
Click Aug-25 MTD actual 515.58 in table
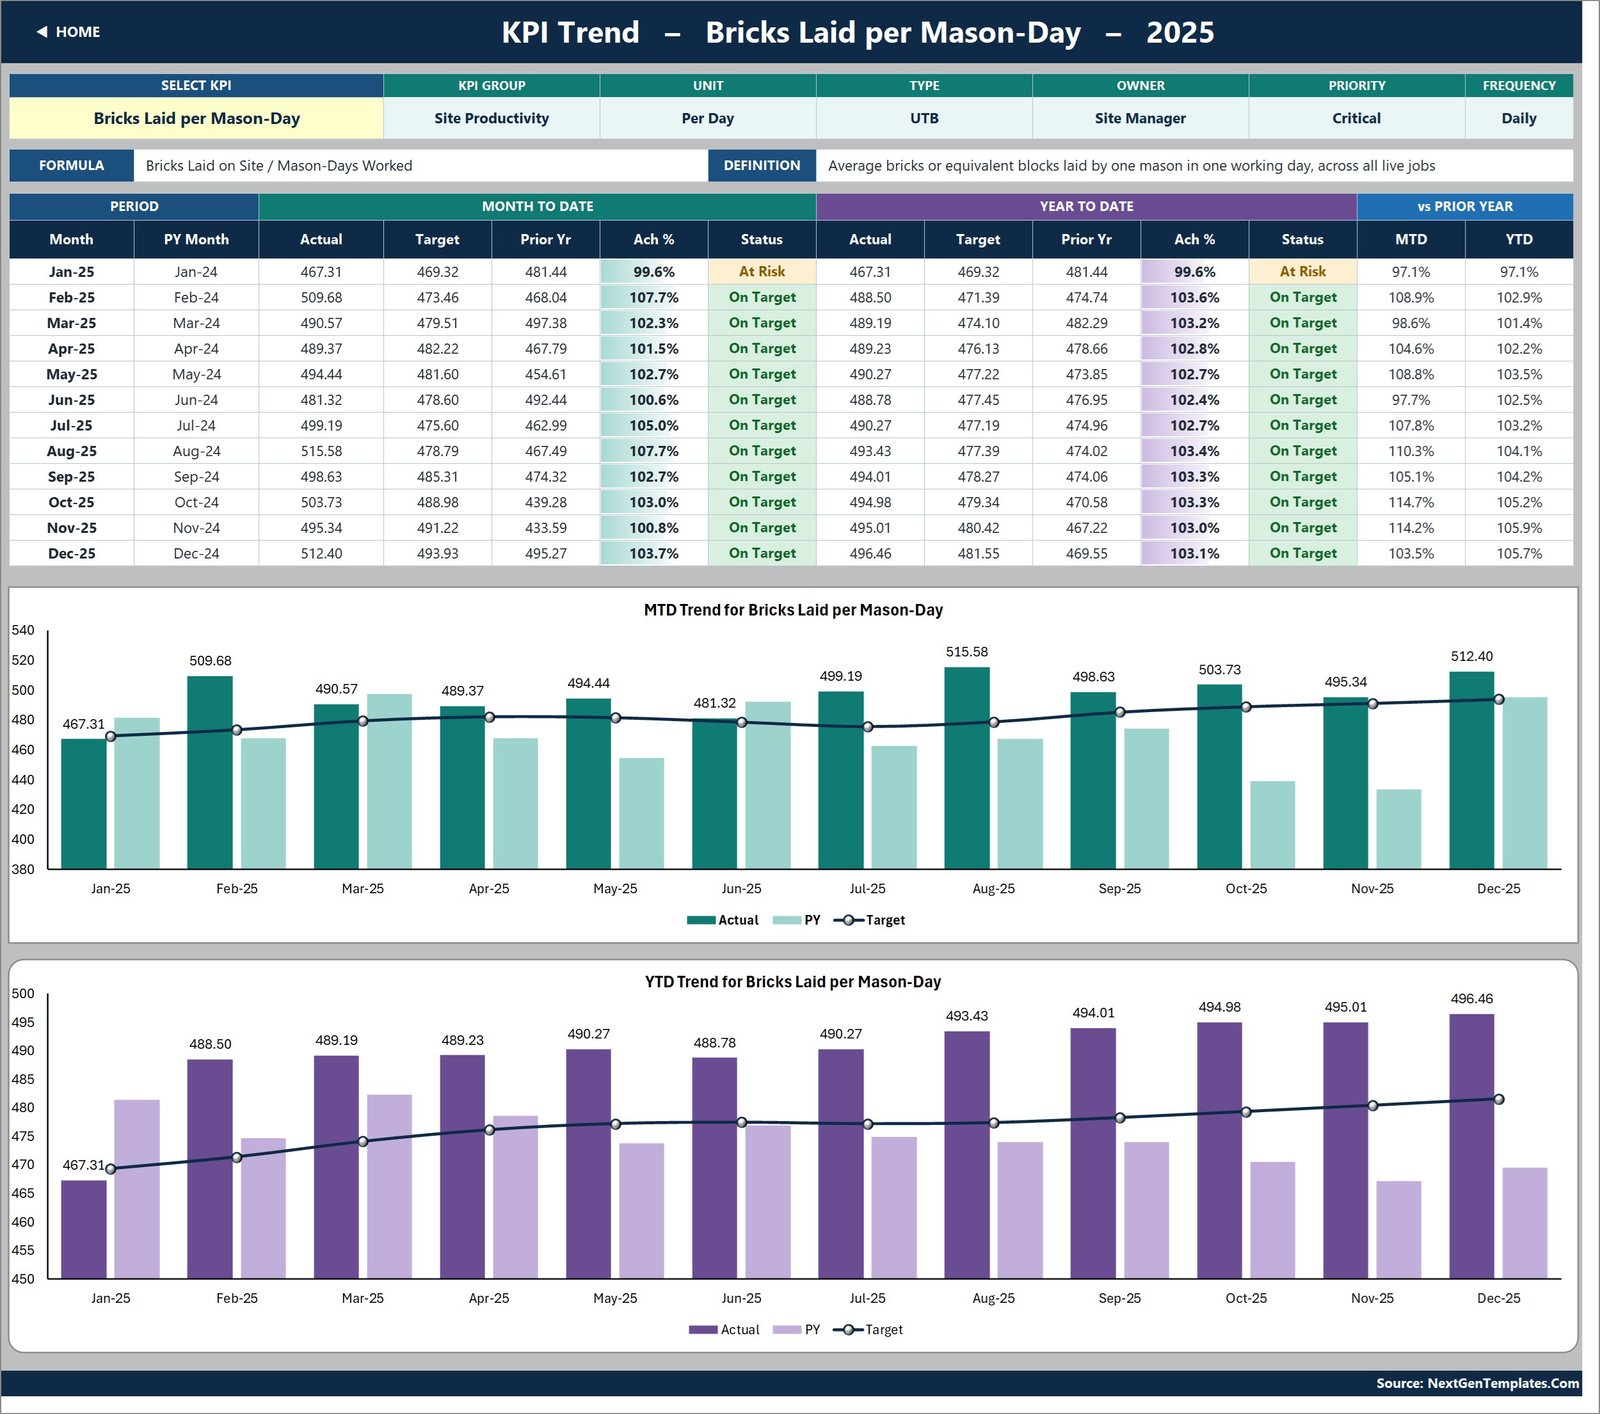[321, 451]
